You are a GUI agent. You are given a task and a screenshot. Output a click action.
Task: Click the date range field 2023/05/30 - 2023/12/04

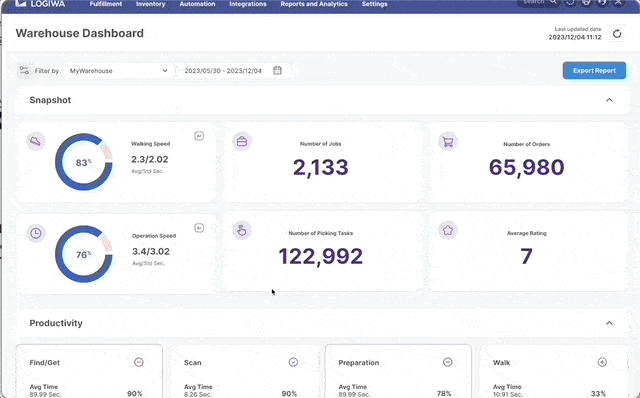point(233,71)
